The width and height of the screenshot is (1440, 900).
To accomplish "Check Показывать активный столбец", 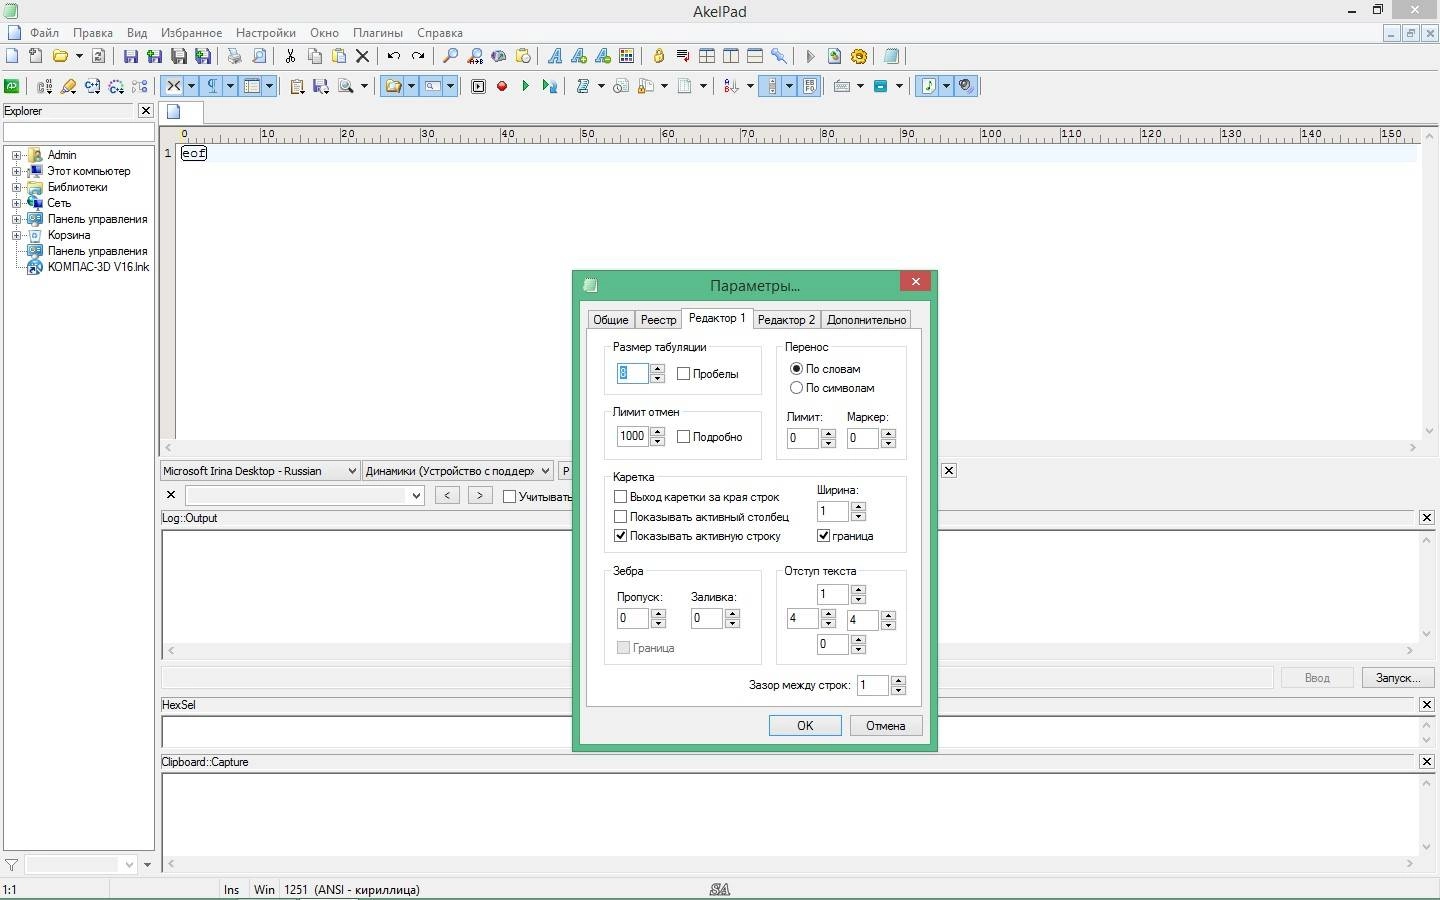I will [621, 517].
